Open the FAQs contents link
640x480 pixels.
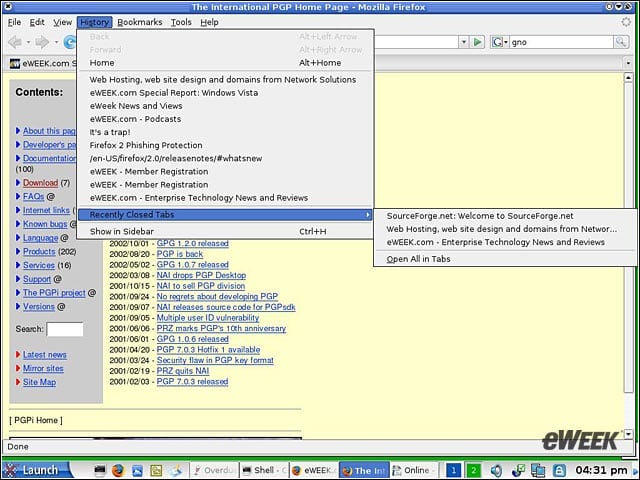(x=33, y=197)
